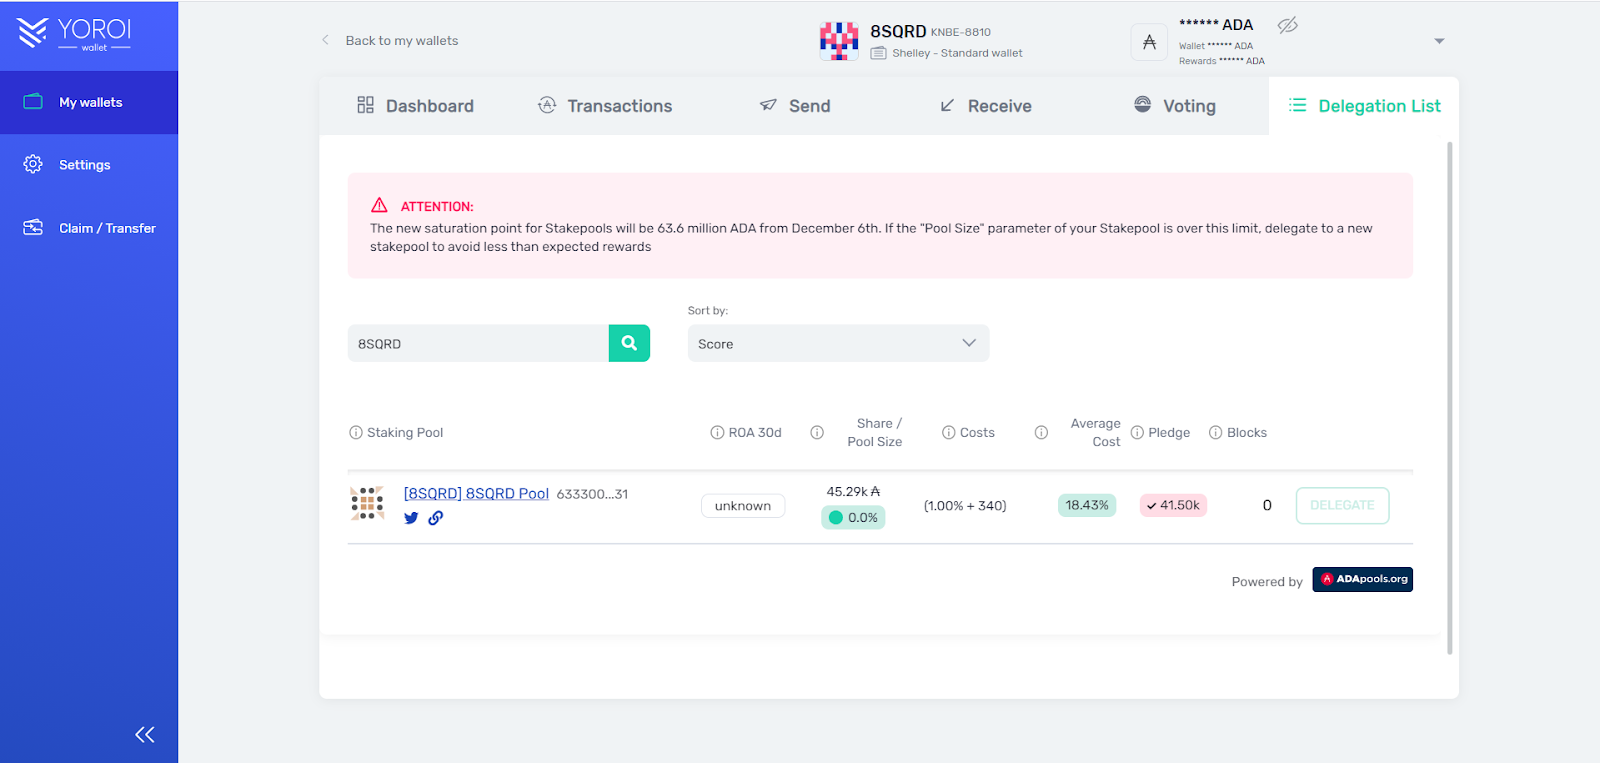1600x763 pixels.
Task: Open the [8SQRD] 8SQRD Pool link
Action: pos(476,494)
